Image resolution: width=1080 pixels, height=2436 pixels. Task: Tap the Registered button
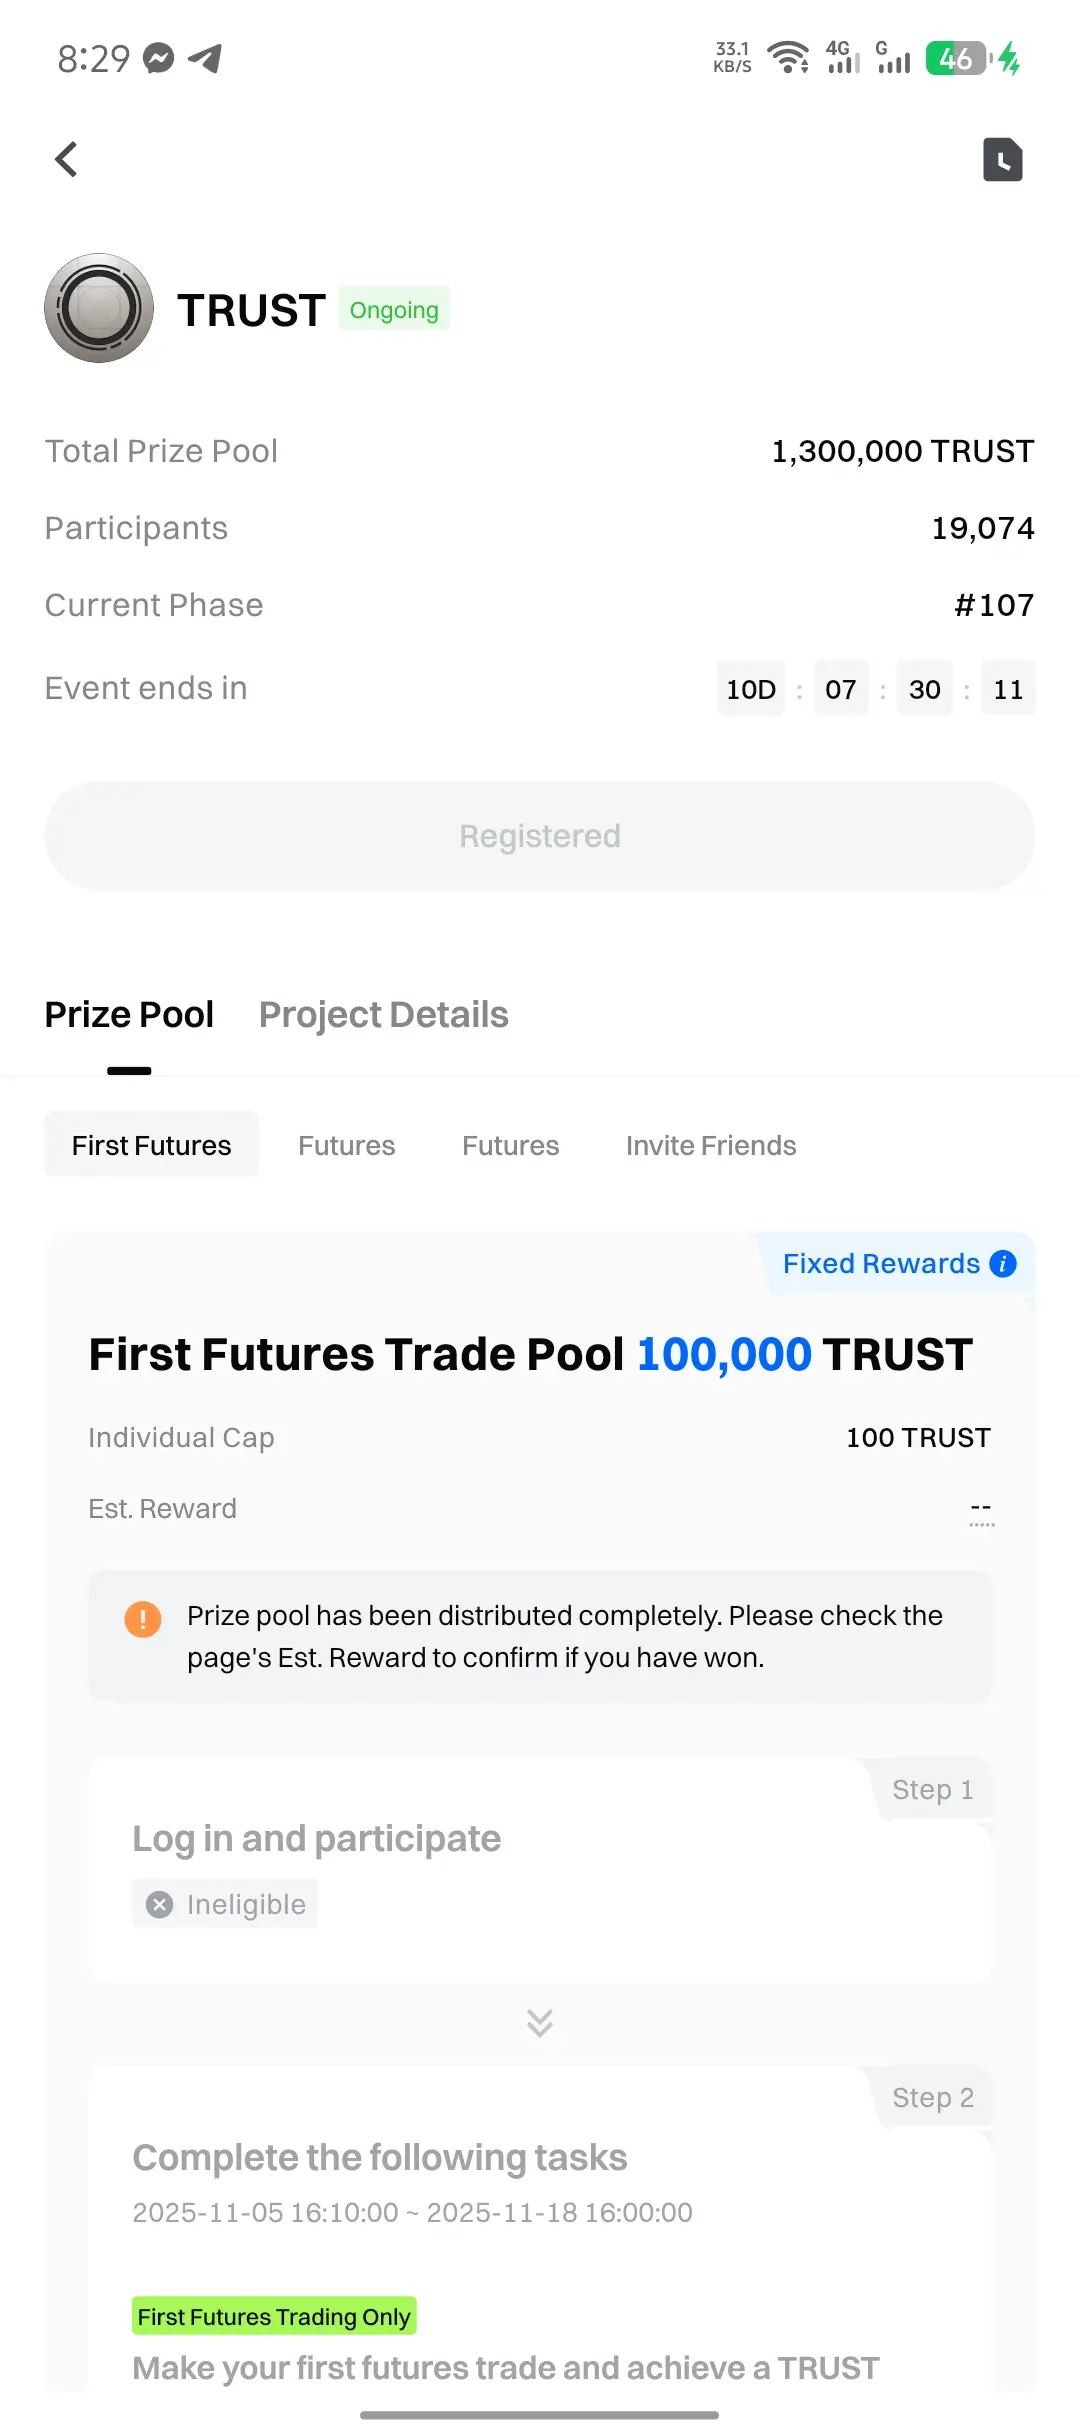point(540,836)
